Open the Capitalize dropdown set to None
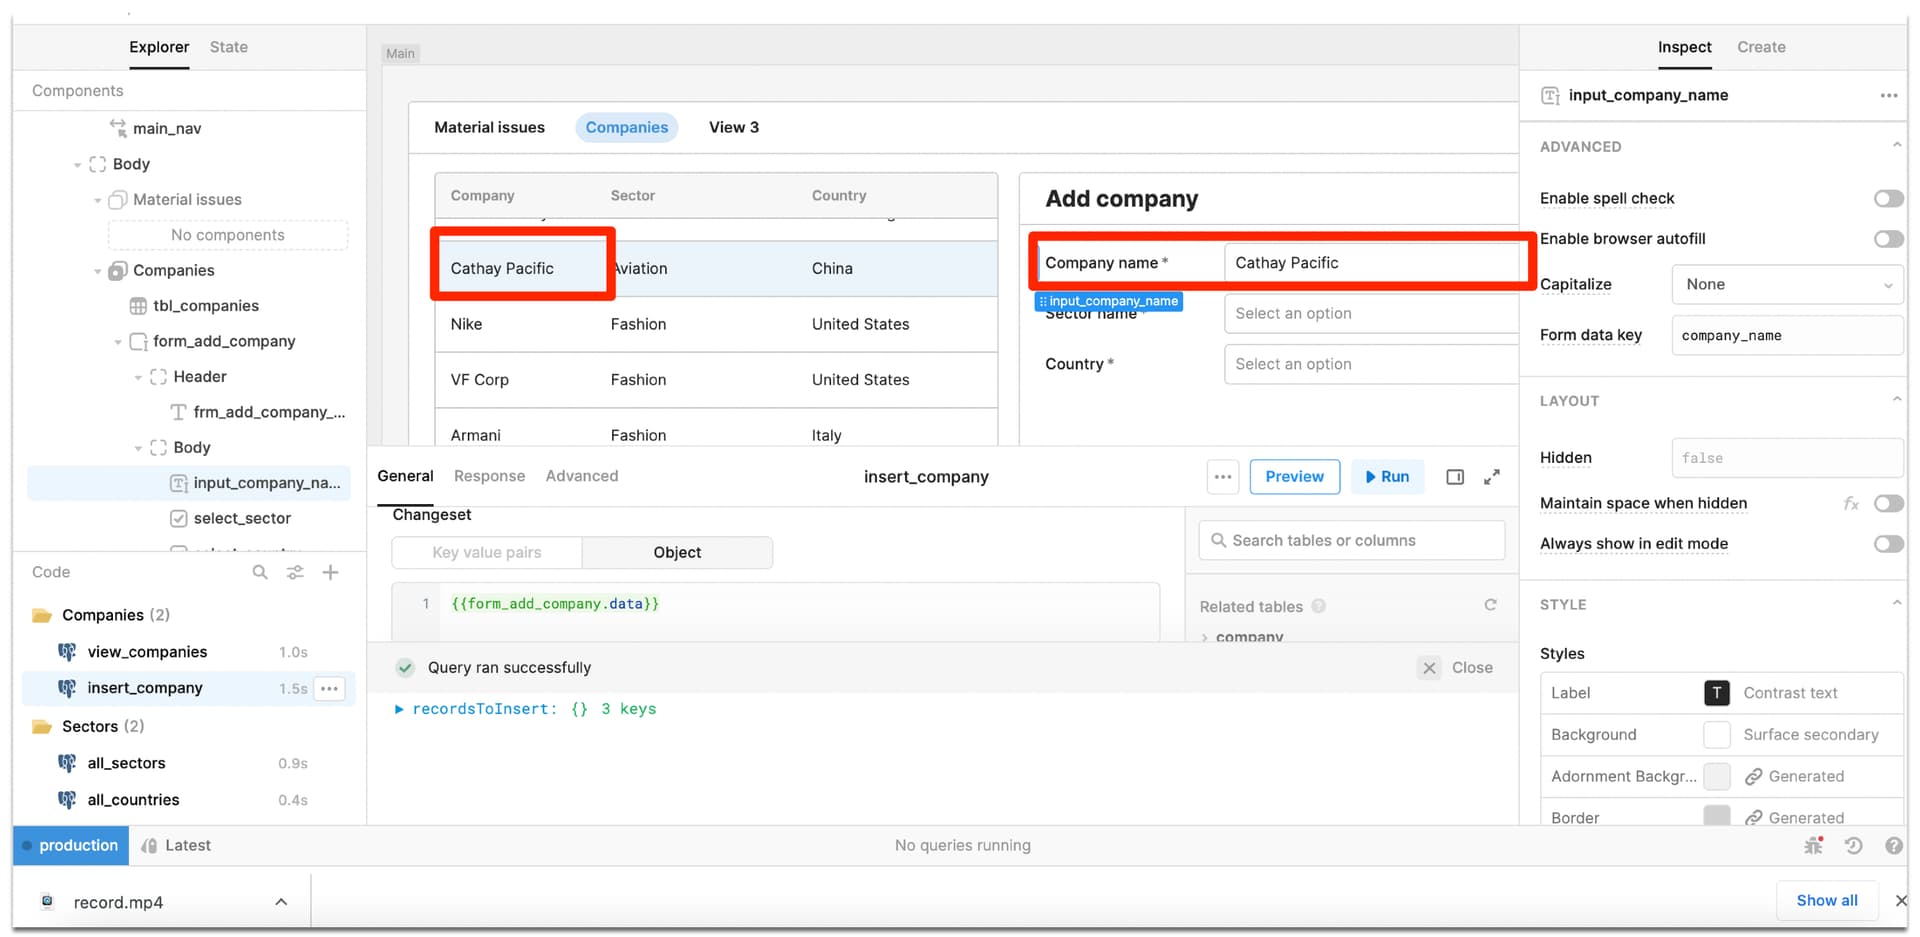 pos(1787,284)
